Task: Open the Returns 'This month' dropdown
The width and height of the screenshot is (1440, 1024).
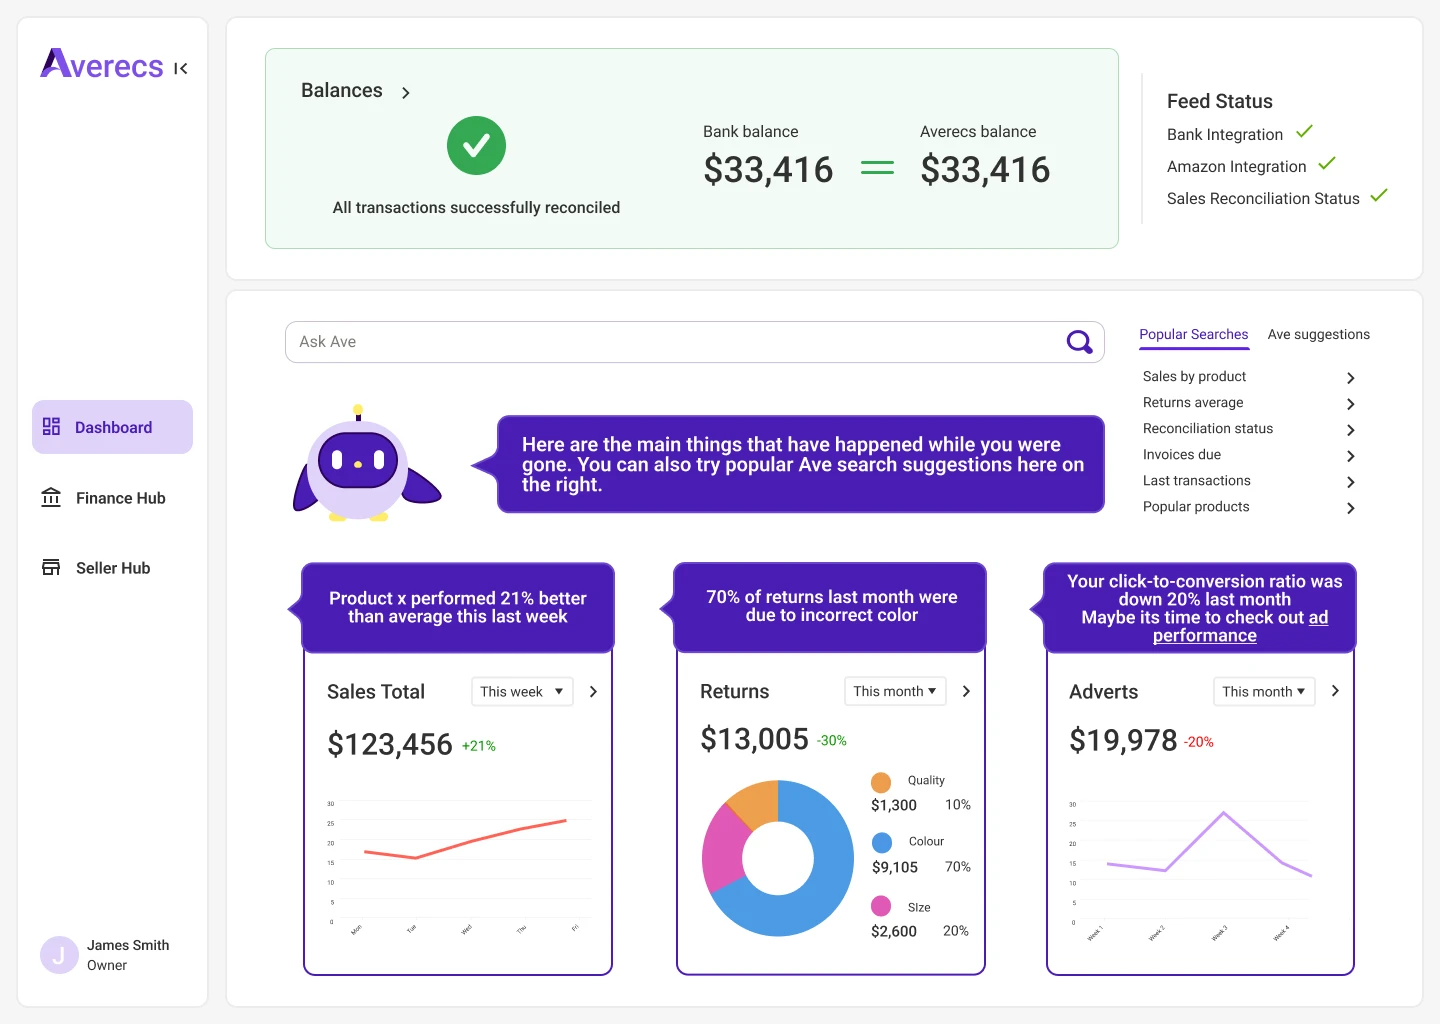Action: 895,691
